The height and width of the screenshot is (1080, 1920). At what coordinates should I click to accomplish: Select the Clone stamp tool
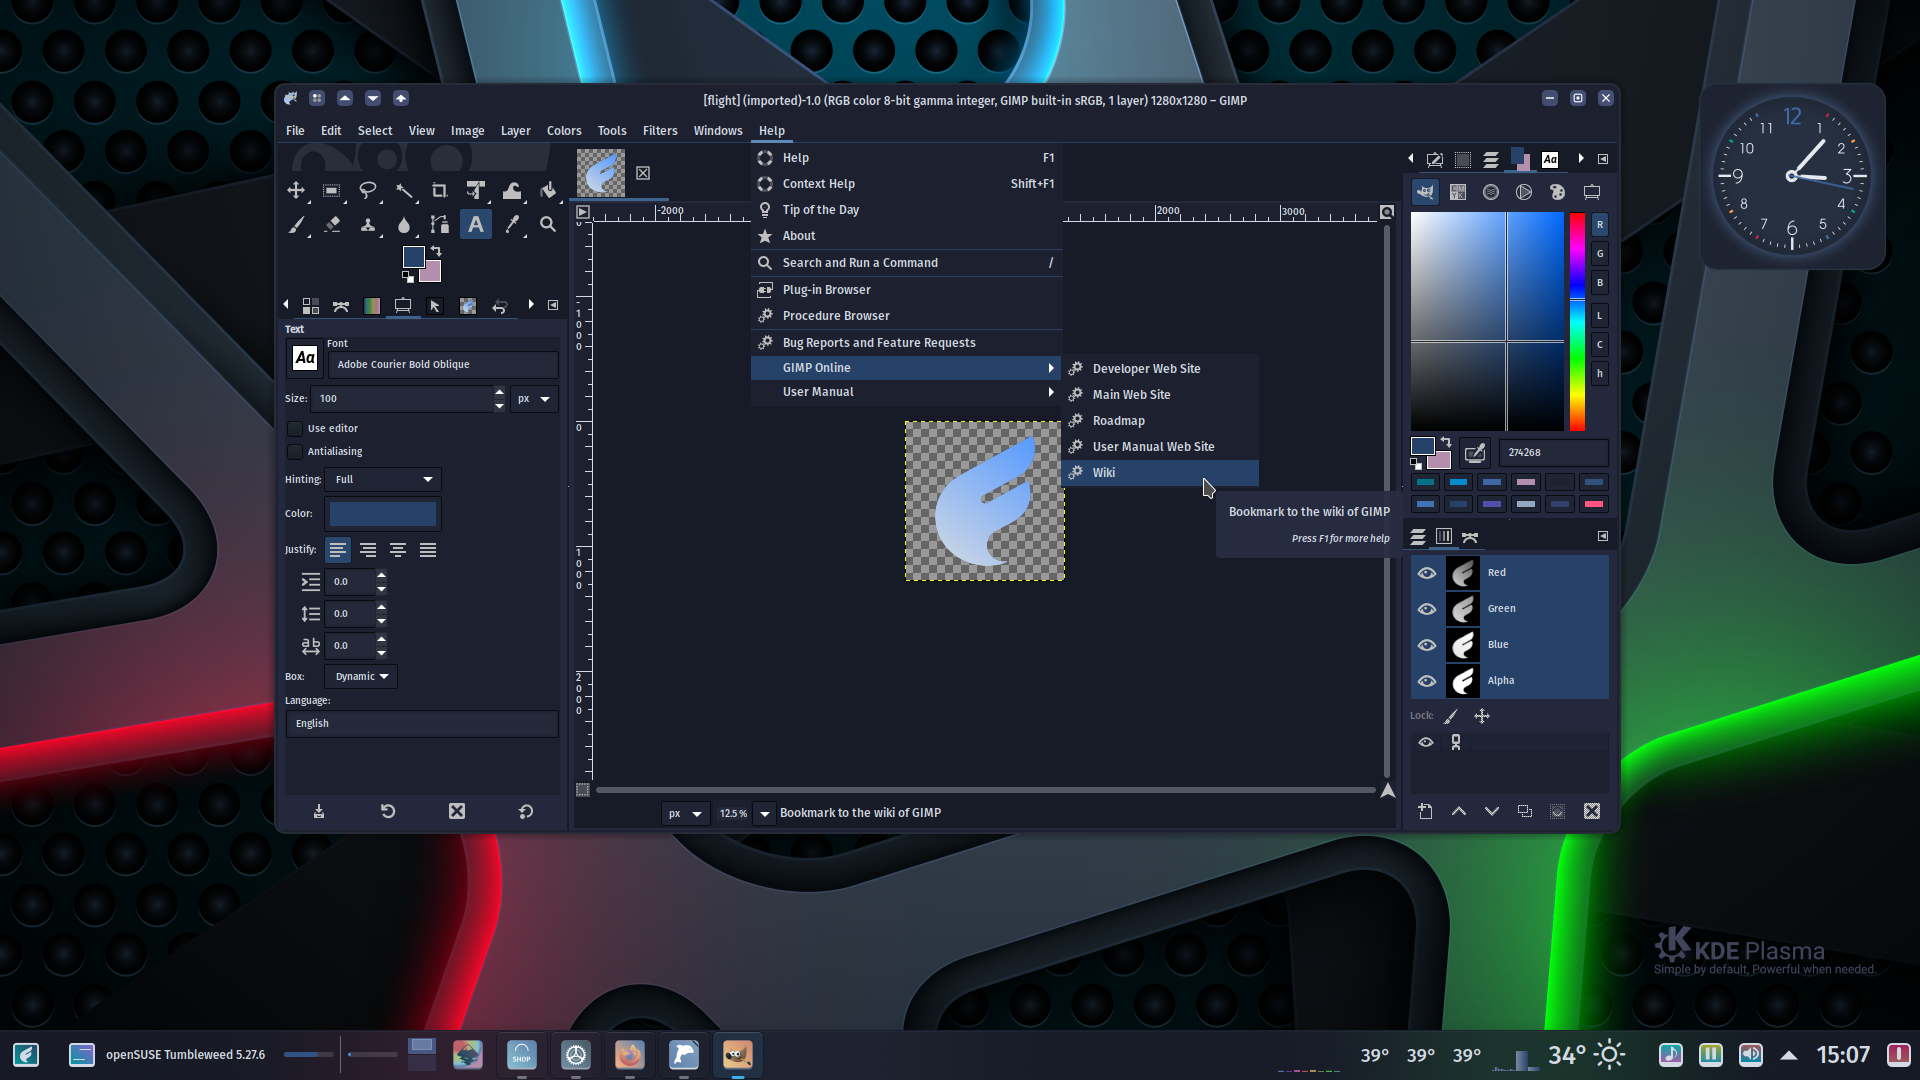pyautogui.click(x=368, y=225)
